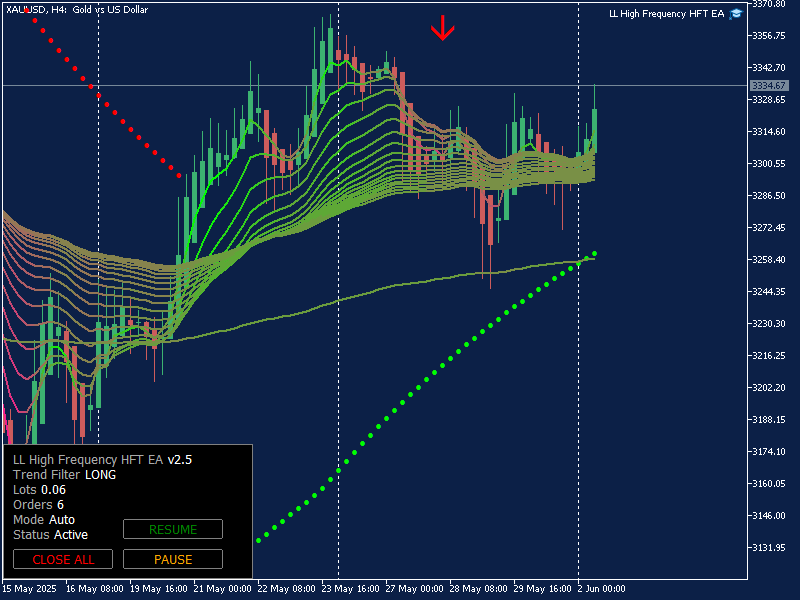Click the '2 Jun 00:00' time axis label
Image resolution: width=800 pixels, height=600 pixels.
click(x=603, y=588)
